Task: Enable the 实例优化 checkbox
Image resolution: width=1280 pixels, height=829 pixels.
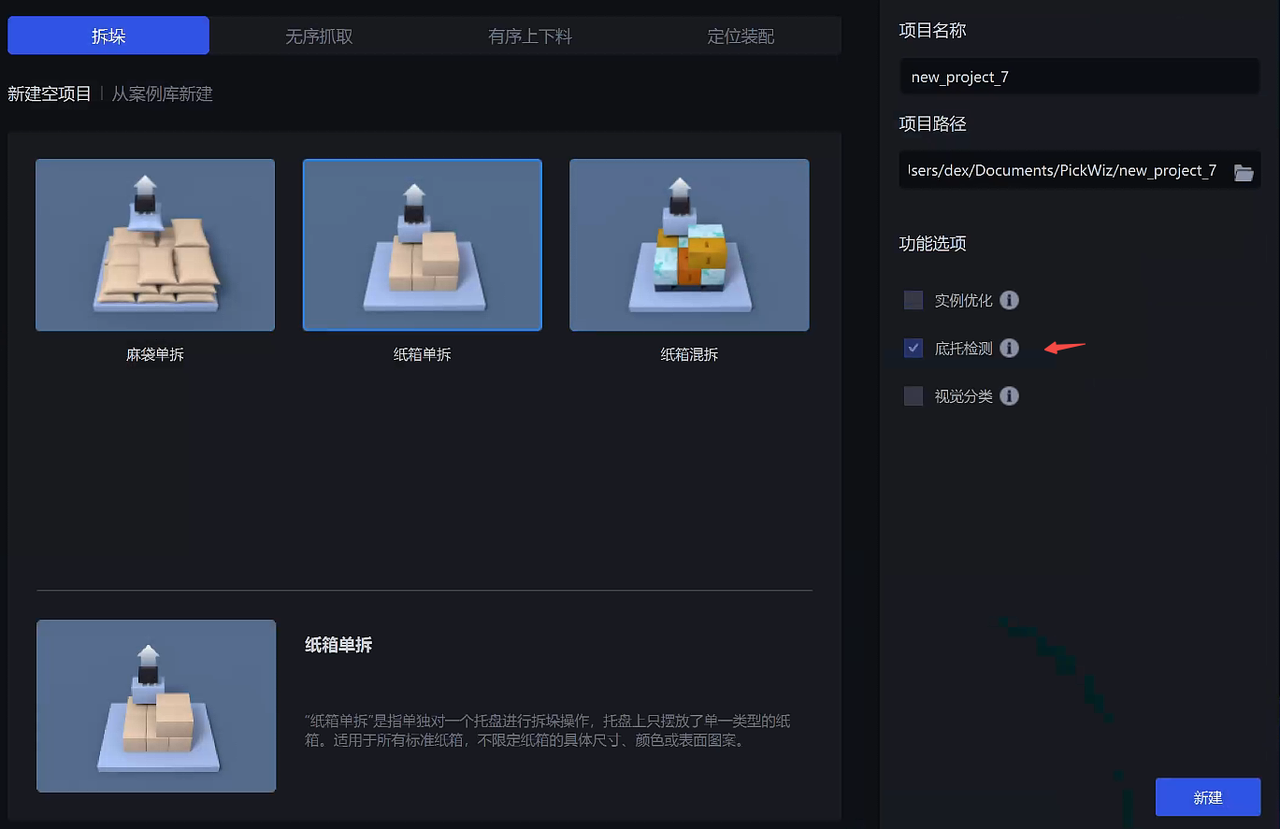Action: [x=913, y=300]
